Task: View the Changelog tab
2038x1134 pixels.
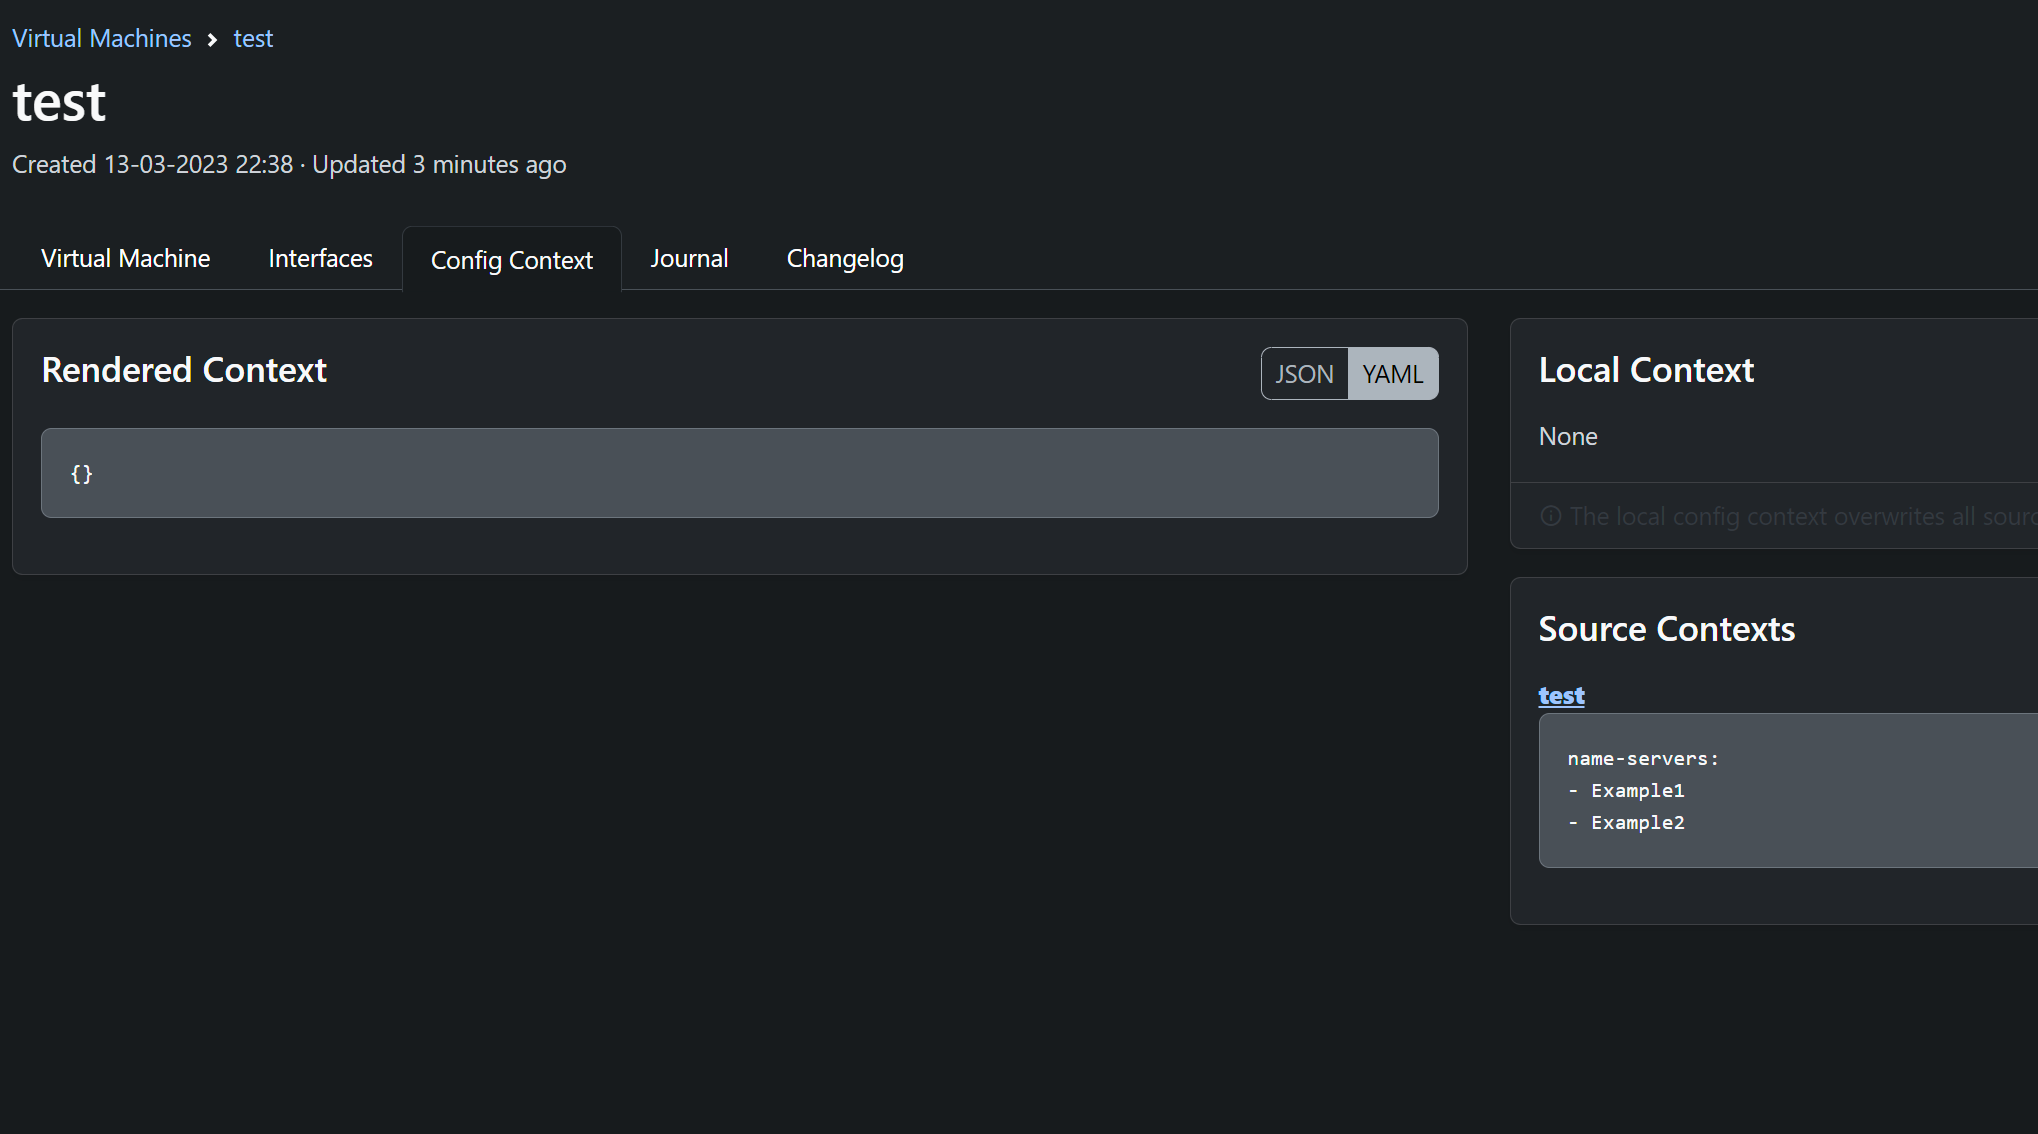Action: [x=844, y=258]
